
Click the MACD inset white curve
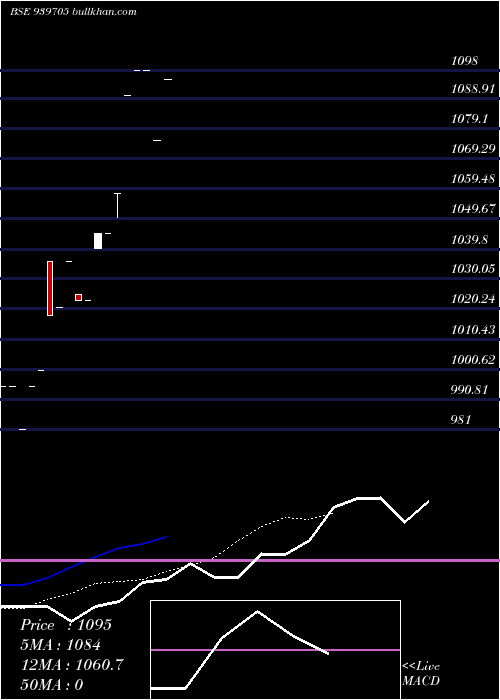coord(240,650)
